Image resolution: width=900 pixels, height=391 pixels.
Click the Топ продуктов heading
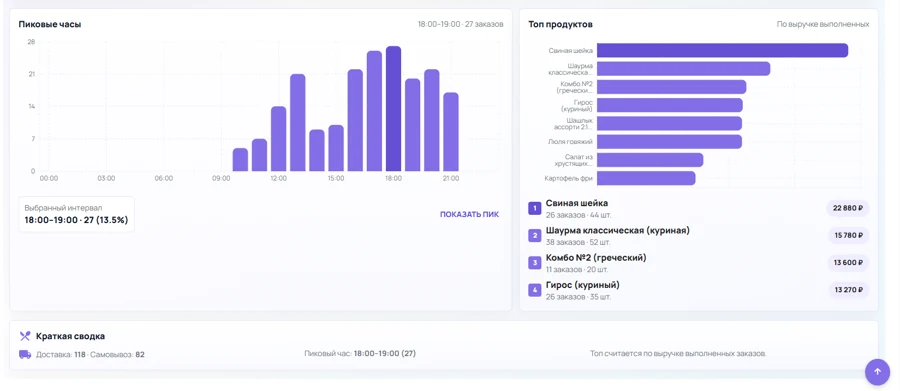(x=561, y=25)
